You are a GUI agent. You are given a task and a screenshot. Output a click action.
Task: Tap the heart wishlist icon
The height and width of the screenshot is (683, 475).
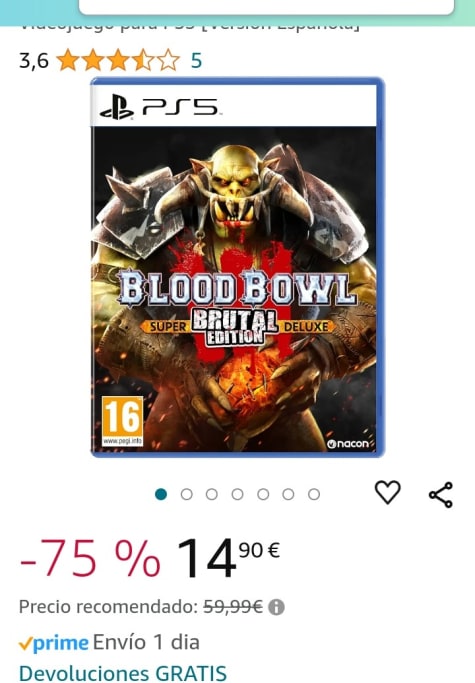(x=387, y=492)
